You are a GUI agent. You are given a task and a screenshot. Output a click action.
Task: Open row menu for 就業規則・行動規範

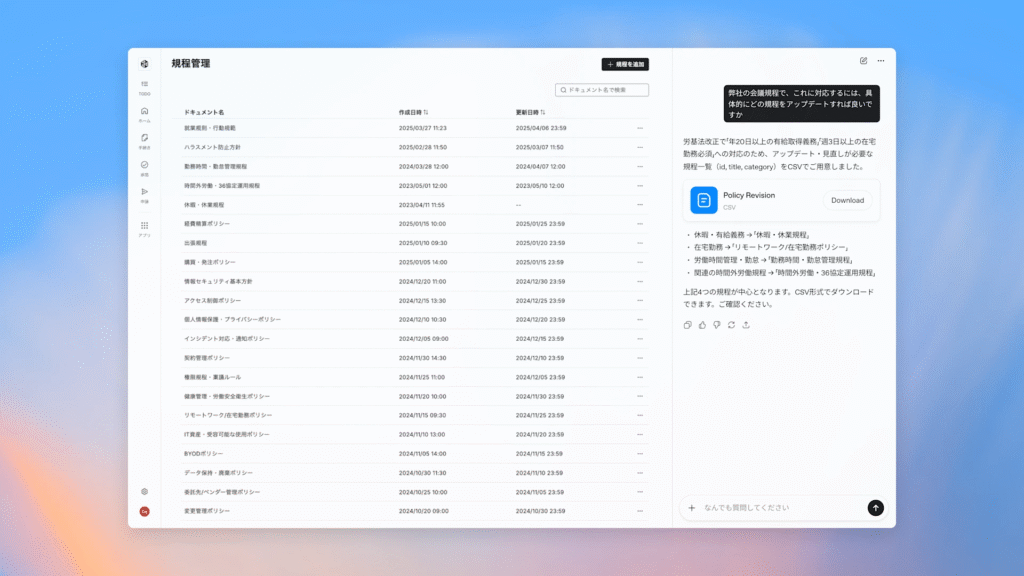coord(640,128)
